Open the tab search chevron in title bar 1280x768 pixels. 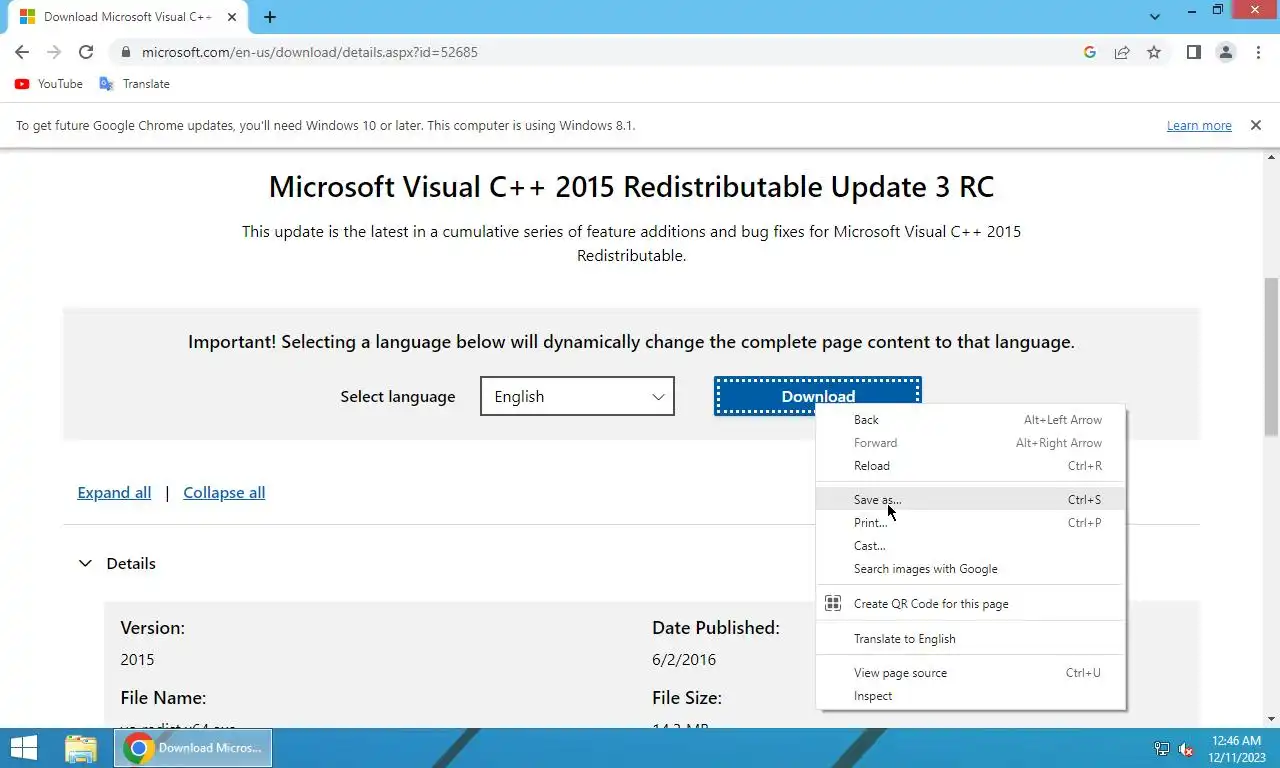click(x=1155, y=17)
